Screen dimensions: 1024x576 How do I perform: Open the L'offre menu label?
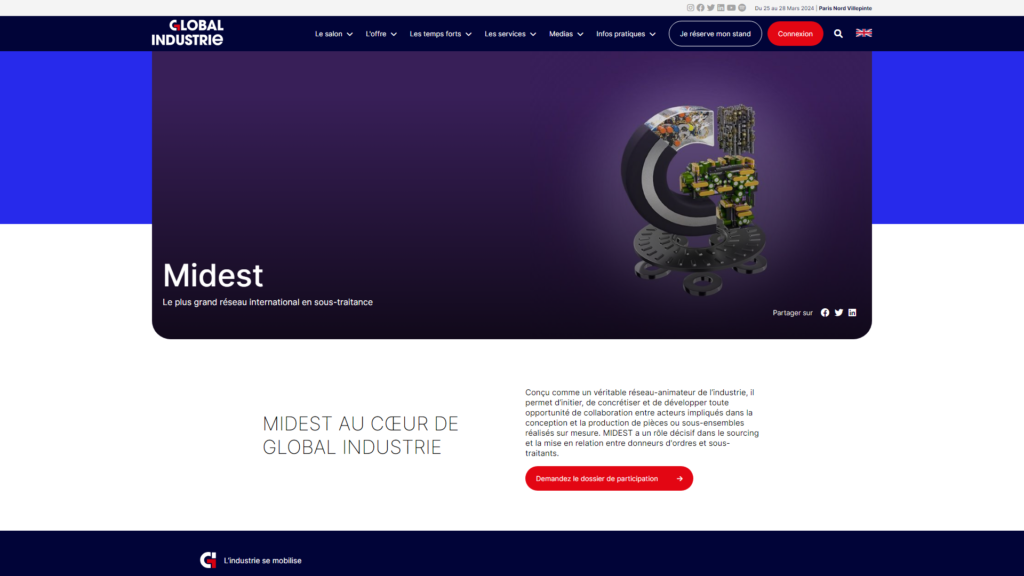[376, 34]
